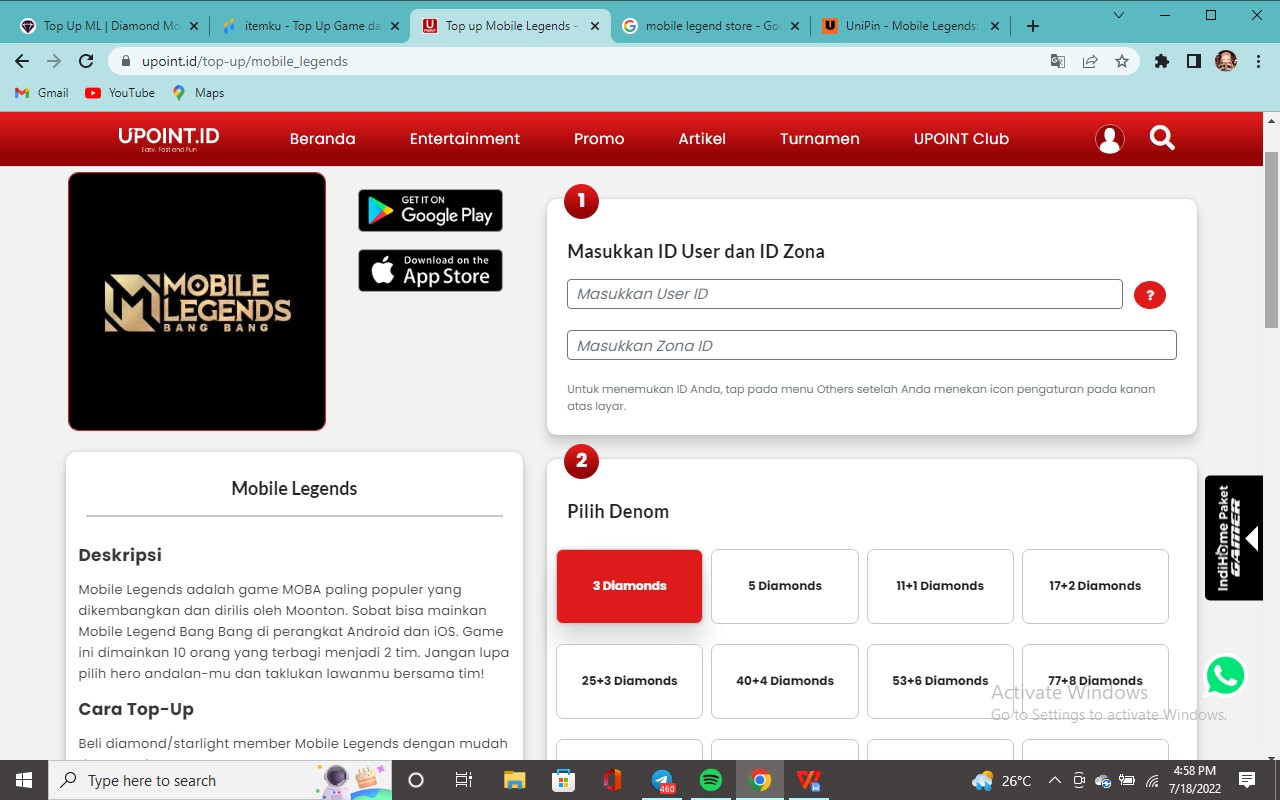Click the share page icon
Viewport: 1280px width, 800px height.
tap(1090, 61)
